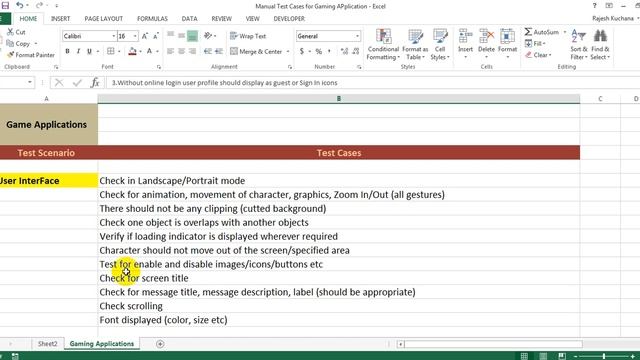640x360 pixels.
Task: Select column B header
Action: point(339,98)
